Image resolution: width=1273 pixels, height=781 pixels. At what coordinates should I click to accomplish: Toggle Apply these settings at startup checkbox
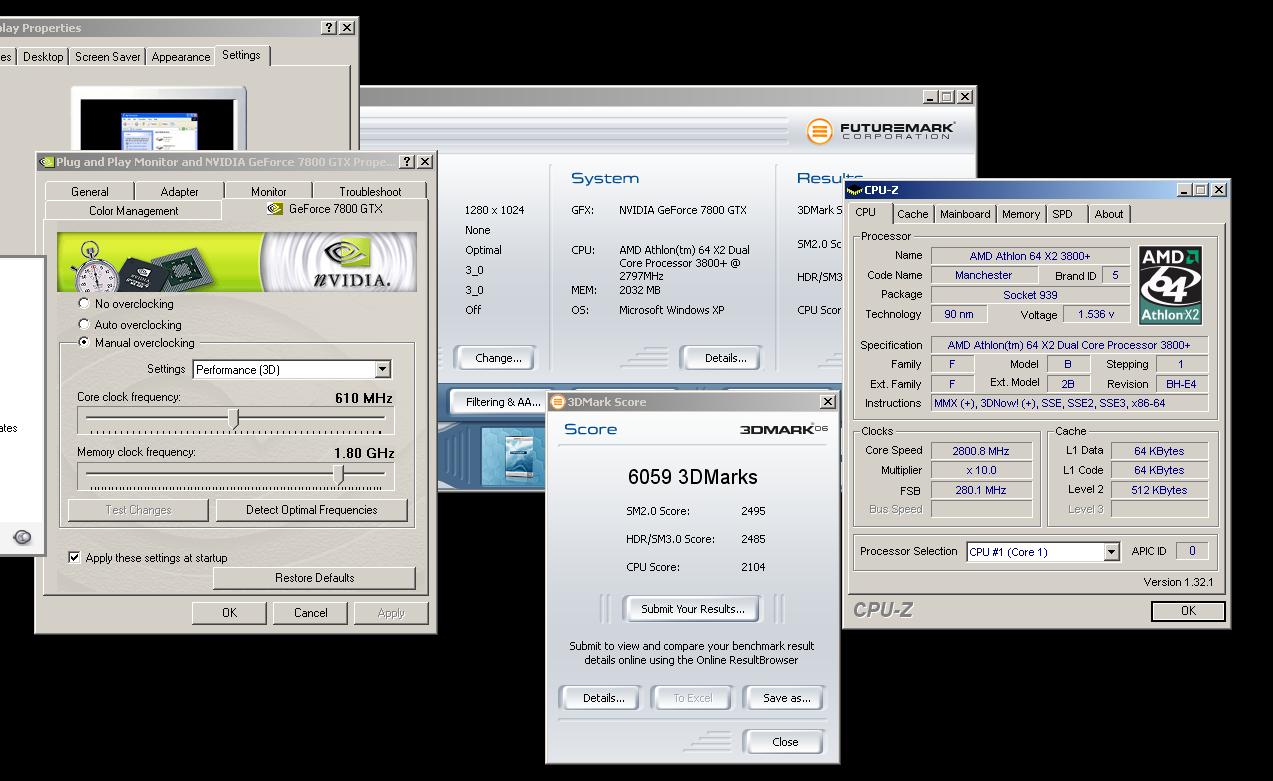74,558
